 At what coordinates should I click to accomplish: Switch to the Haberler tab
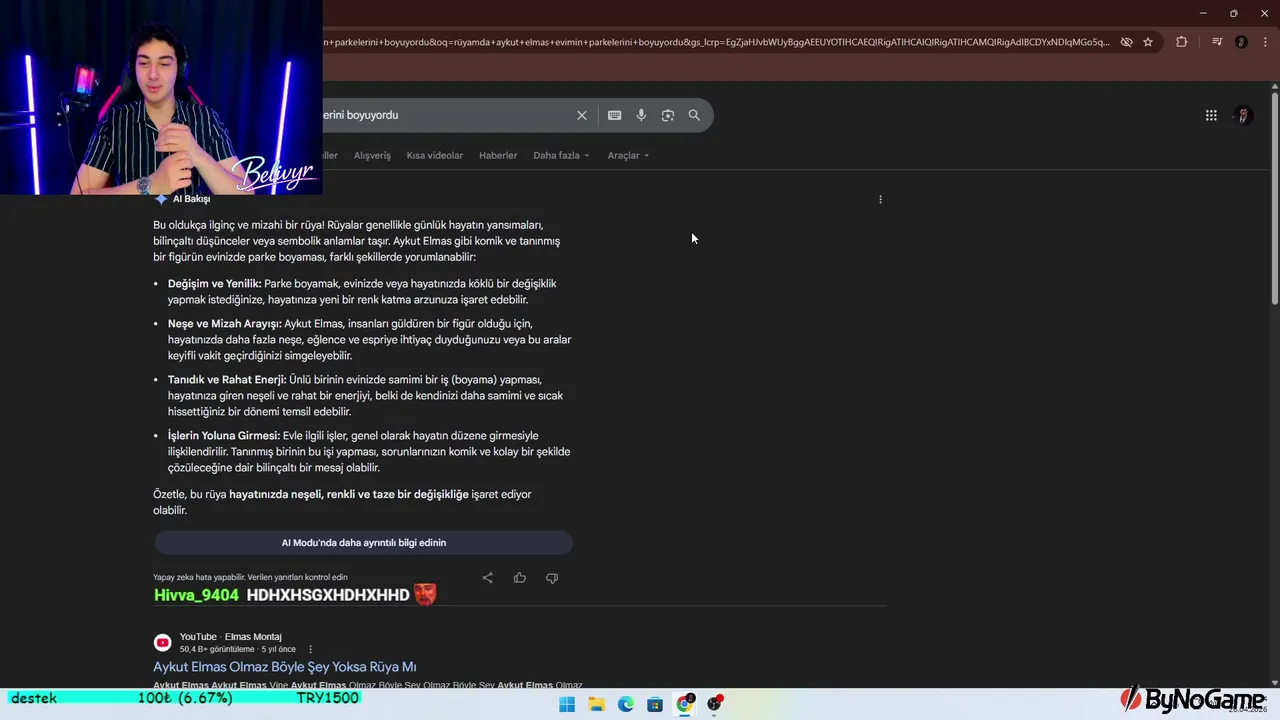[x=498, y=155]
